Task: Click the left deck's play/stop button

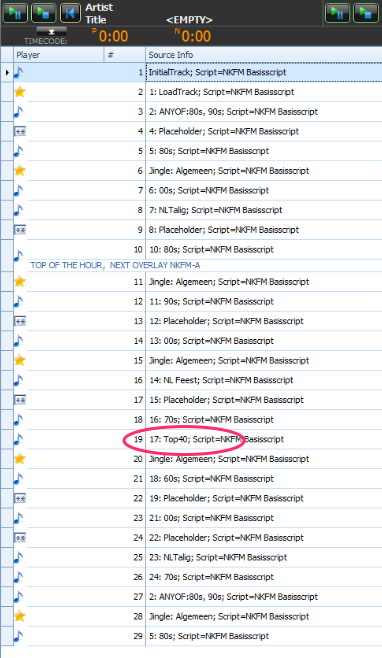Action: (x=44, y=13)
